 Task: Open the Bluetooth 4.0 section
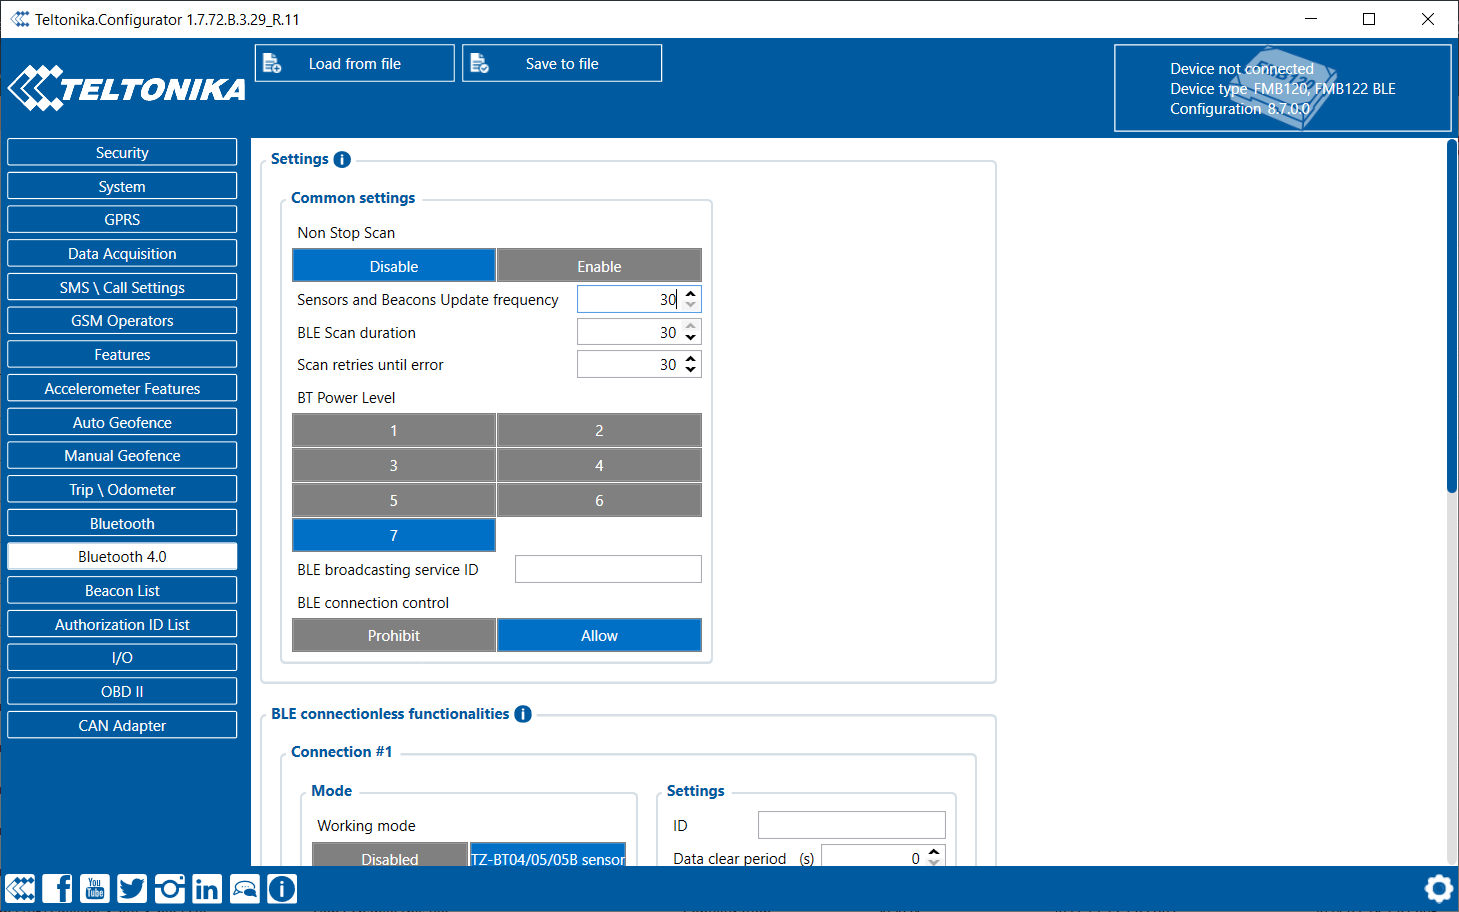[122, 556]
